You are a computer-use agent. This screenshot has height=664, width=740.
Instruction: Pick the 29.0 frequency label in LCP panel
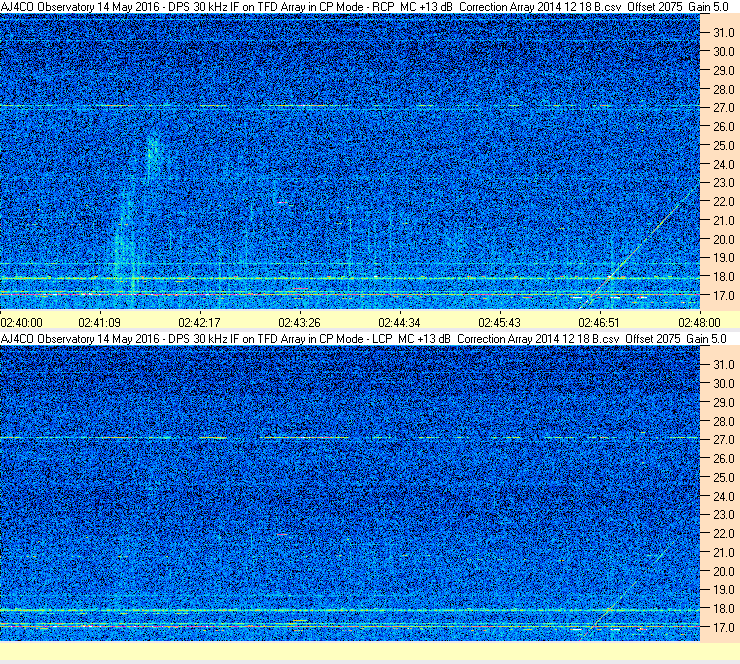pyautogui.click(x=723, y=403)
